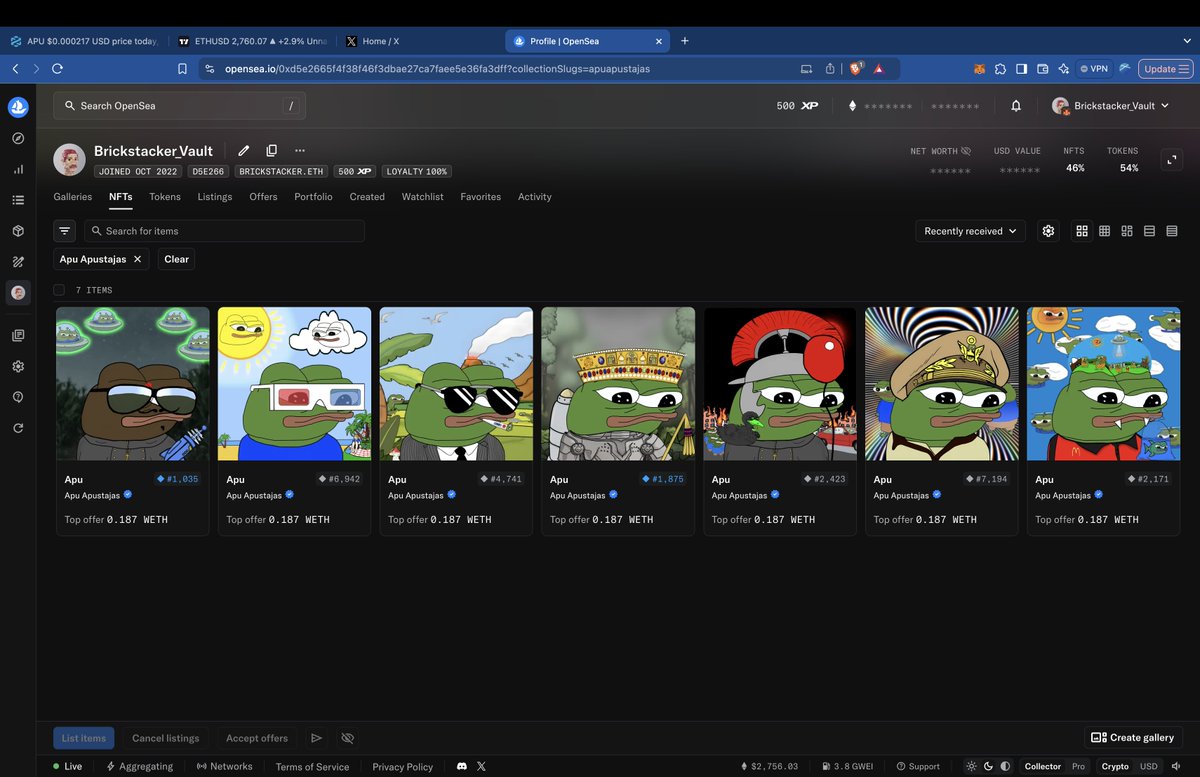Select light theme sun toggle
This screenshot has height=777, width=1200.
972,766
